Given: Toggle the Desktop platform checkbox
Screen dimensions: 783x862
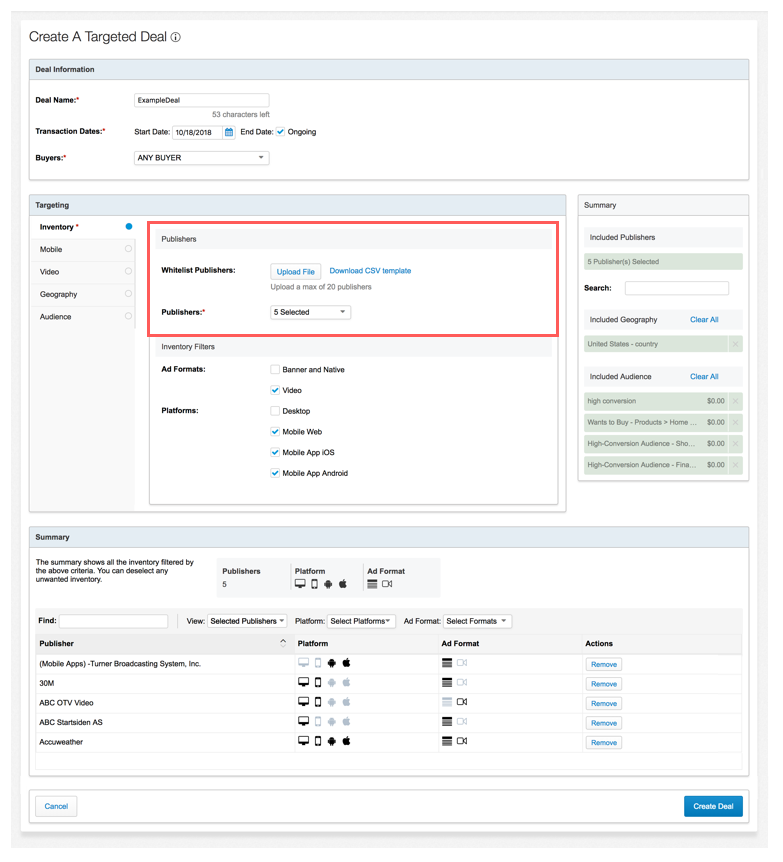Looking at the screenshot, I should 275,411.
